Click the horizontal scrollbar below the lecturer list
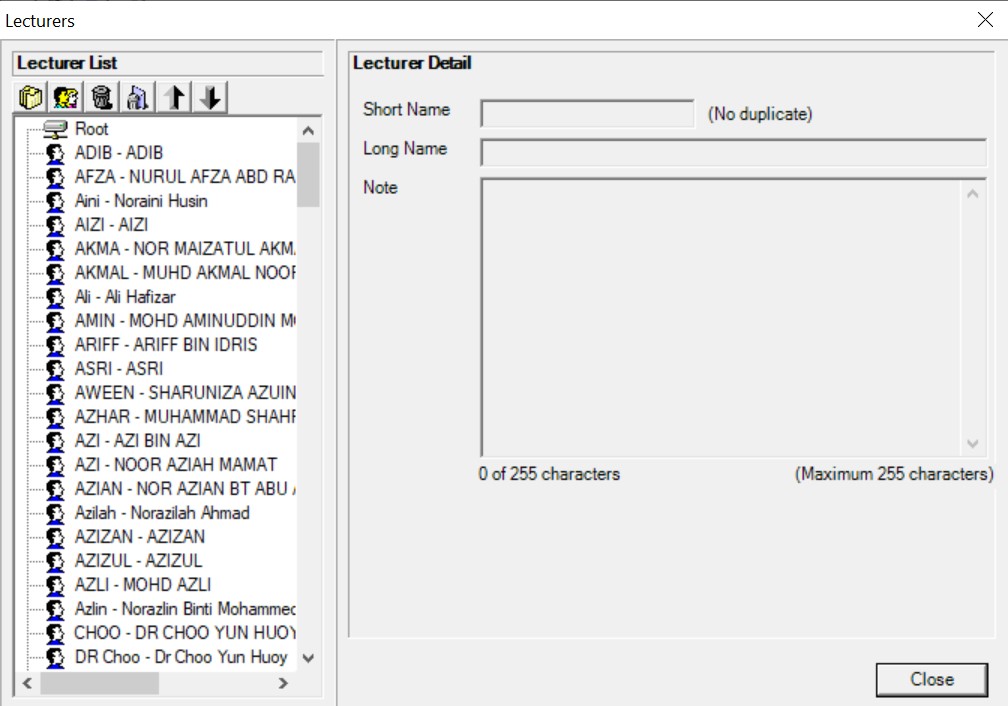Image resolution: width=1008 pixels, height=706 pixels. tap(100, 684)
